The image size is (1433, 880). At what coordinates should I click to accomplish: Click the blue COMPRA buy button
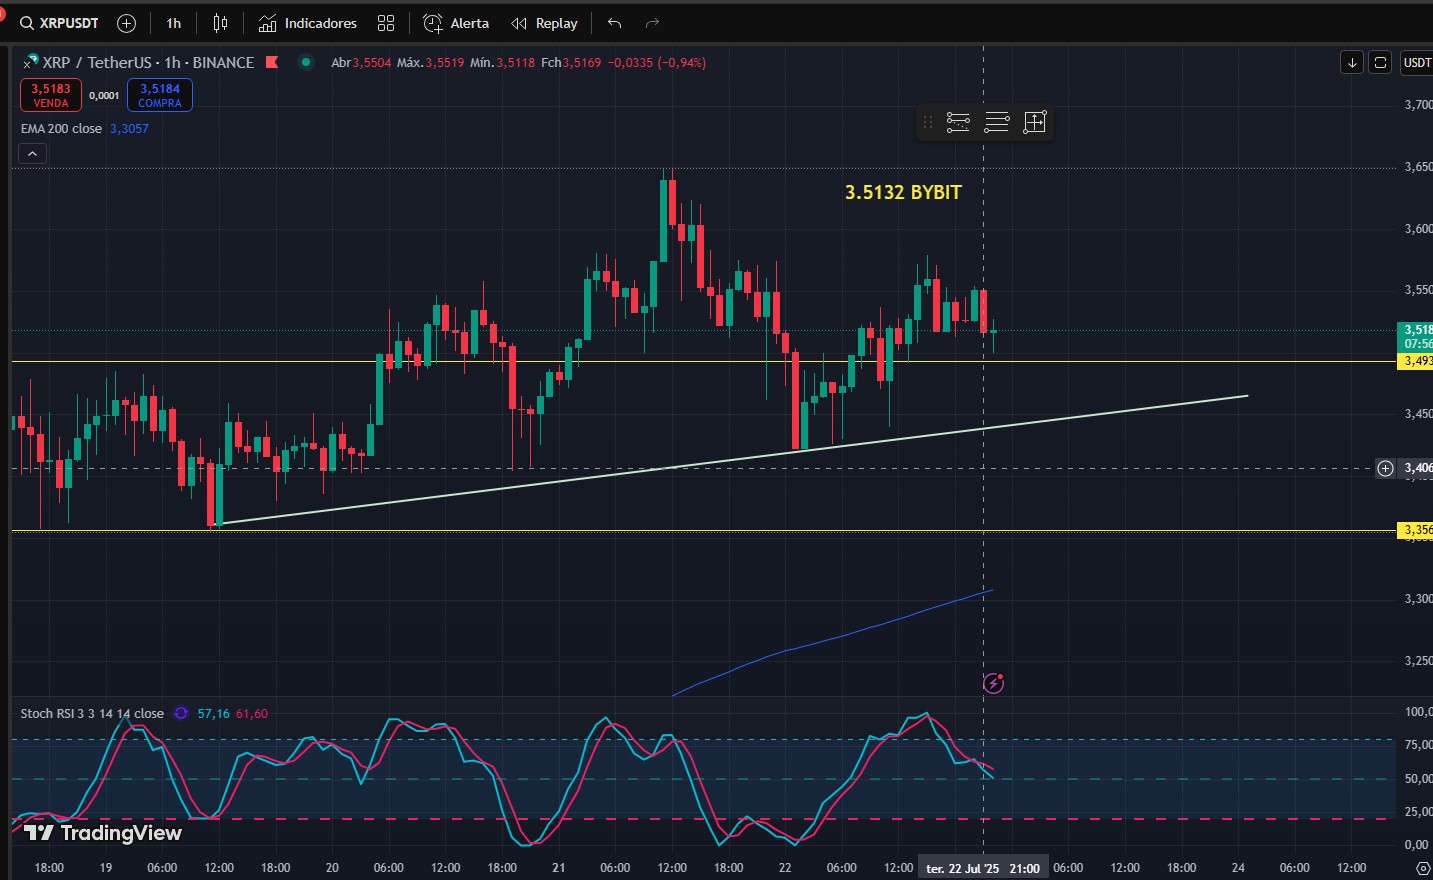pos(160,95)
